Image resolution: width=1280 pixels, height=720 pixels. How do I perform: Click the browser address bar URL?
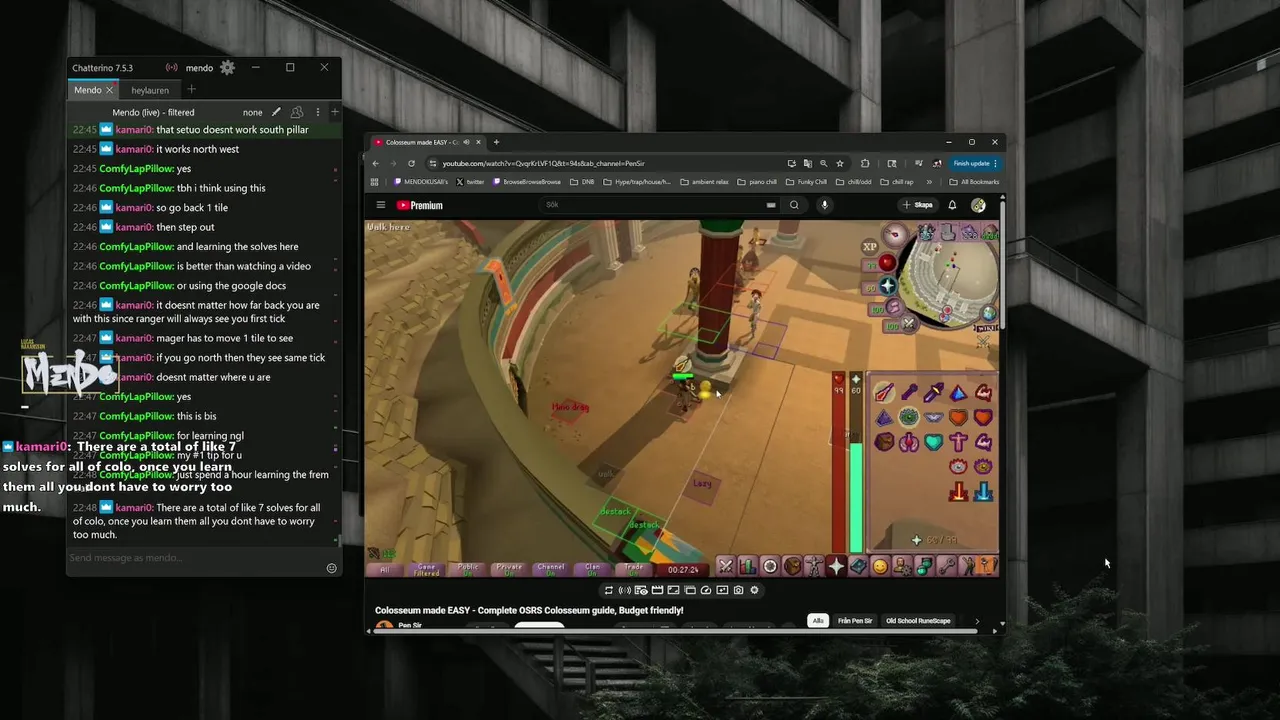pyautogui.click(x=544, y=163)
